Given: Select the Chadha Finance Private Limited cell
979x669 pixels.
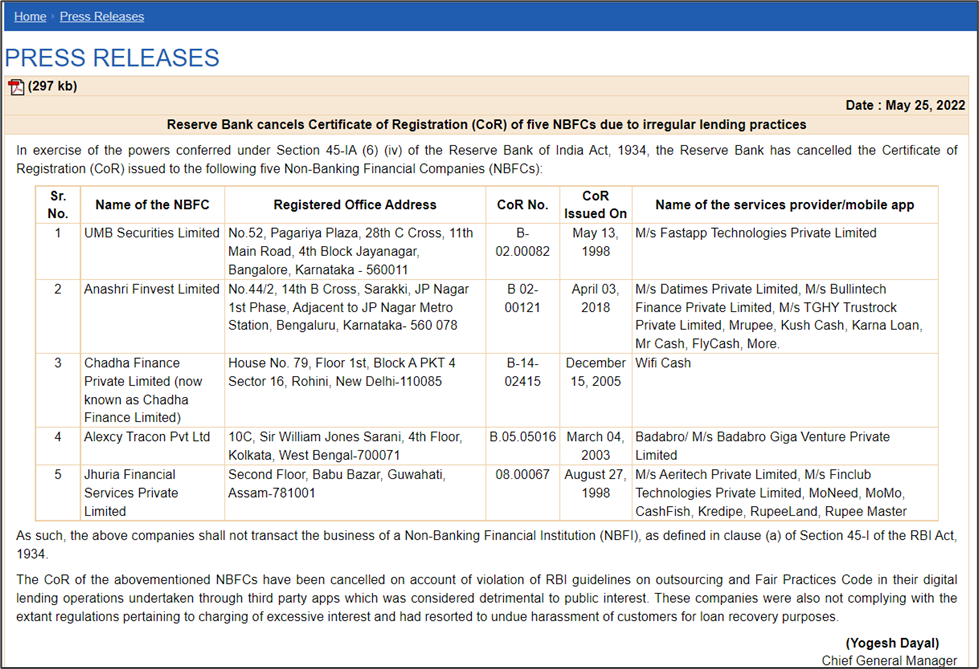Looking at the screenshot, I should (x=152, y=390).
